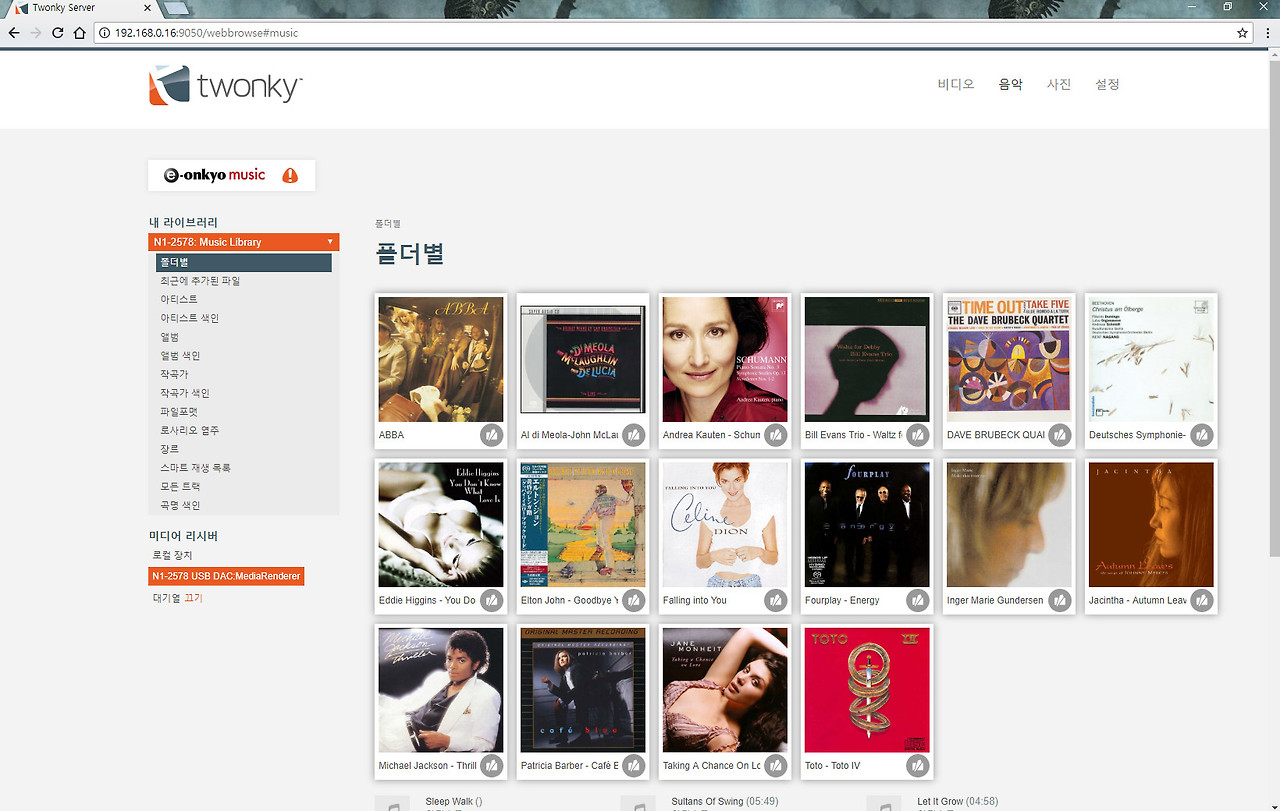The height and width of the screenshot is (811, 1280).
Task: Open 앨범 색인 in the sidebar
Action: point(180,356)
